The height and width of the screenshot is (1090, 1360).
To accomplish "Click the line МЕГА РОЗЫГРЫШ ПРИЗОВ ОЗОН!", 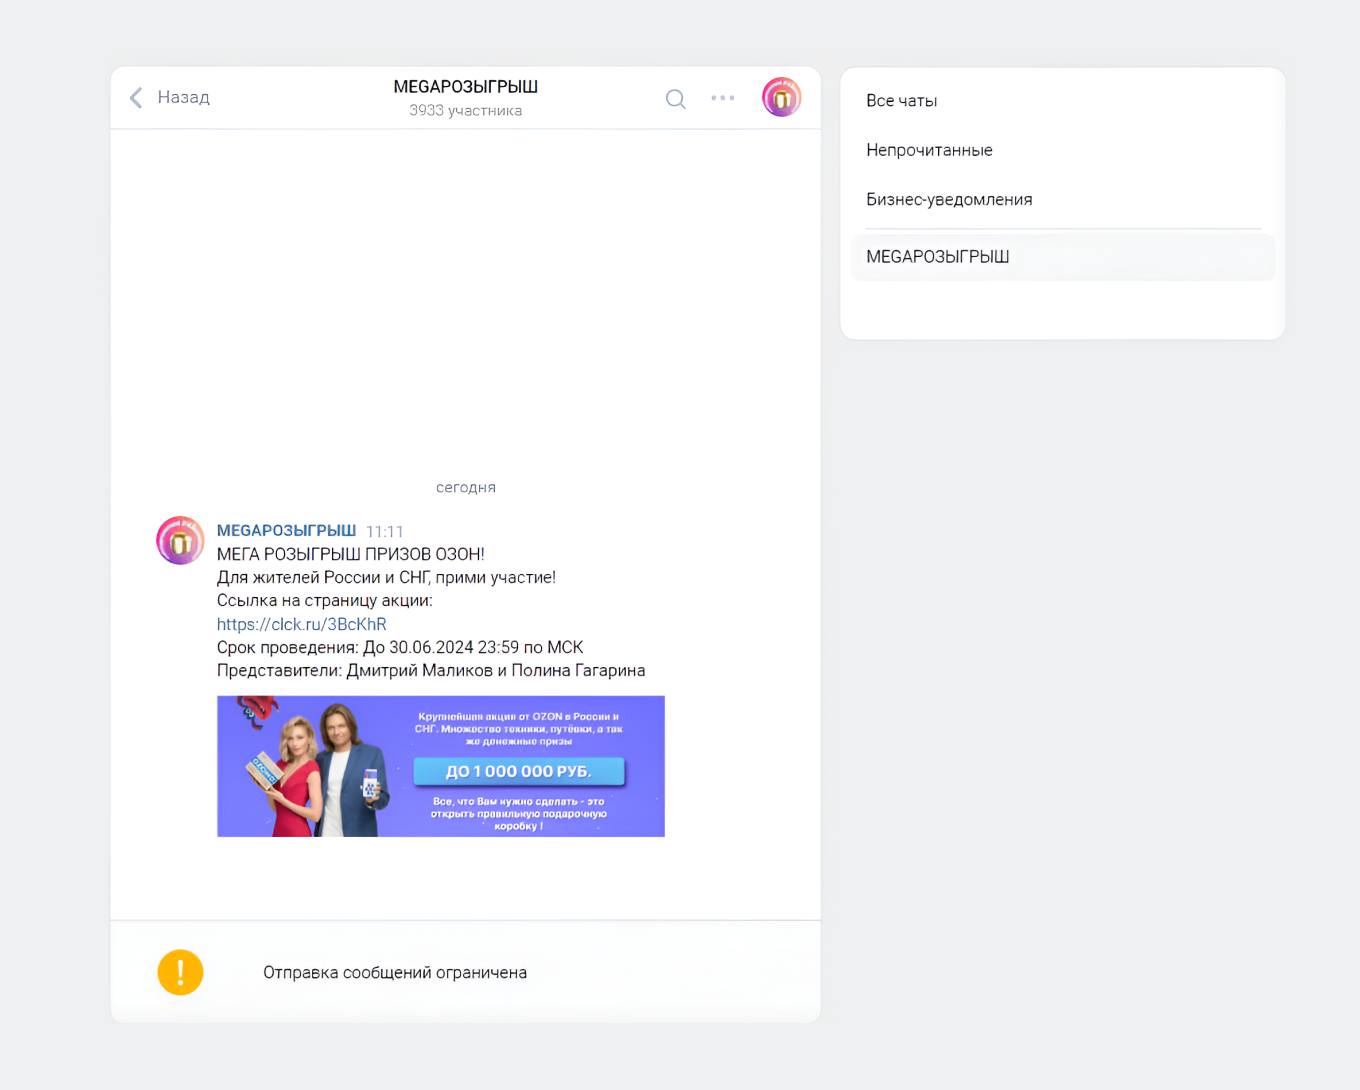I will [351, 554].
